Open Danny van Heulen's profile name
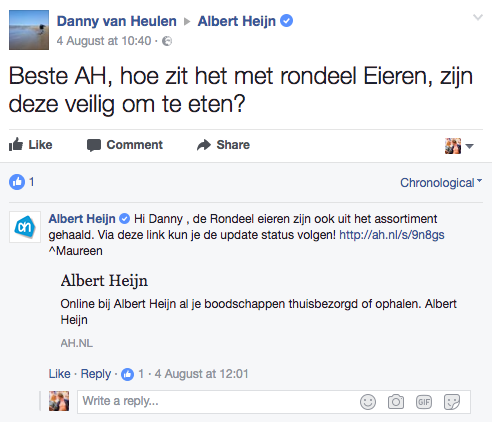492x422 pixels. pos(117,21)
